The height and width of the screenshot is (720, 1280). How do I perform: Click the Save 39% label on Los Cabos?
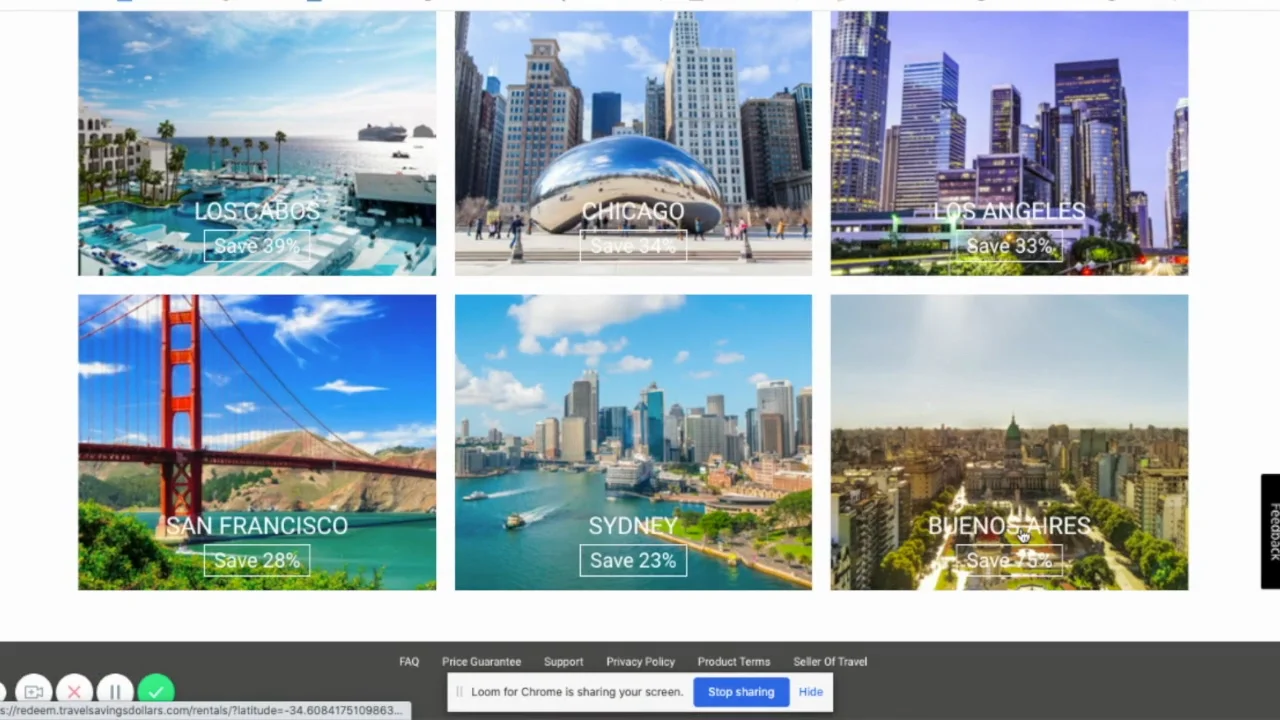257,246
